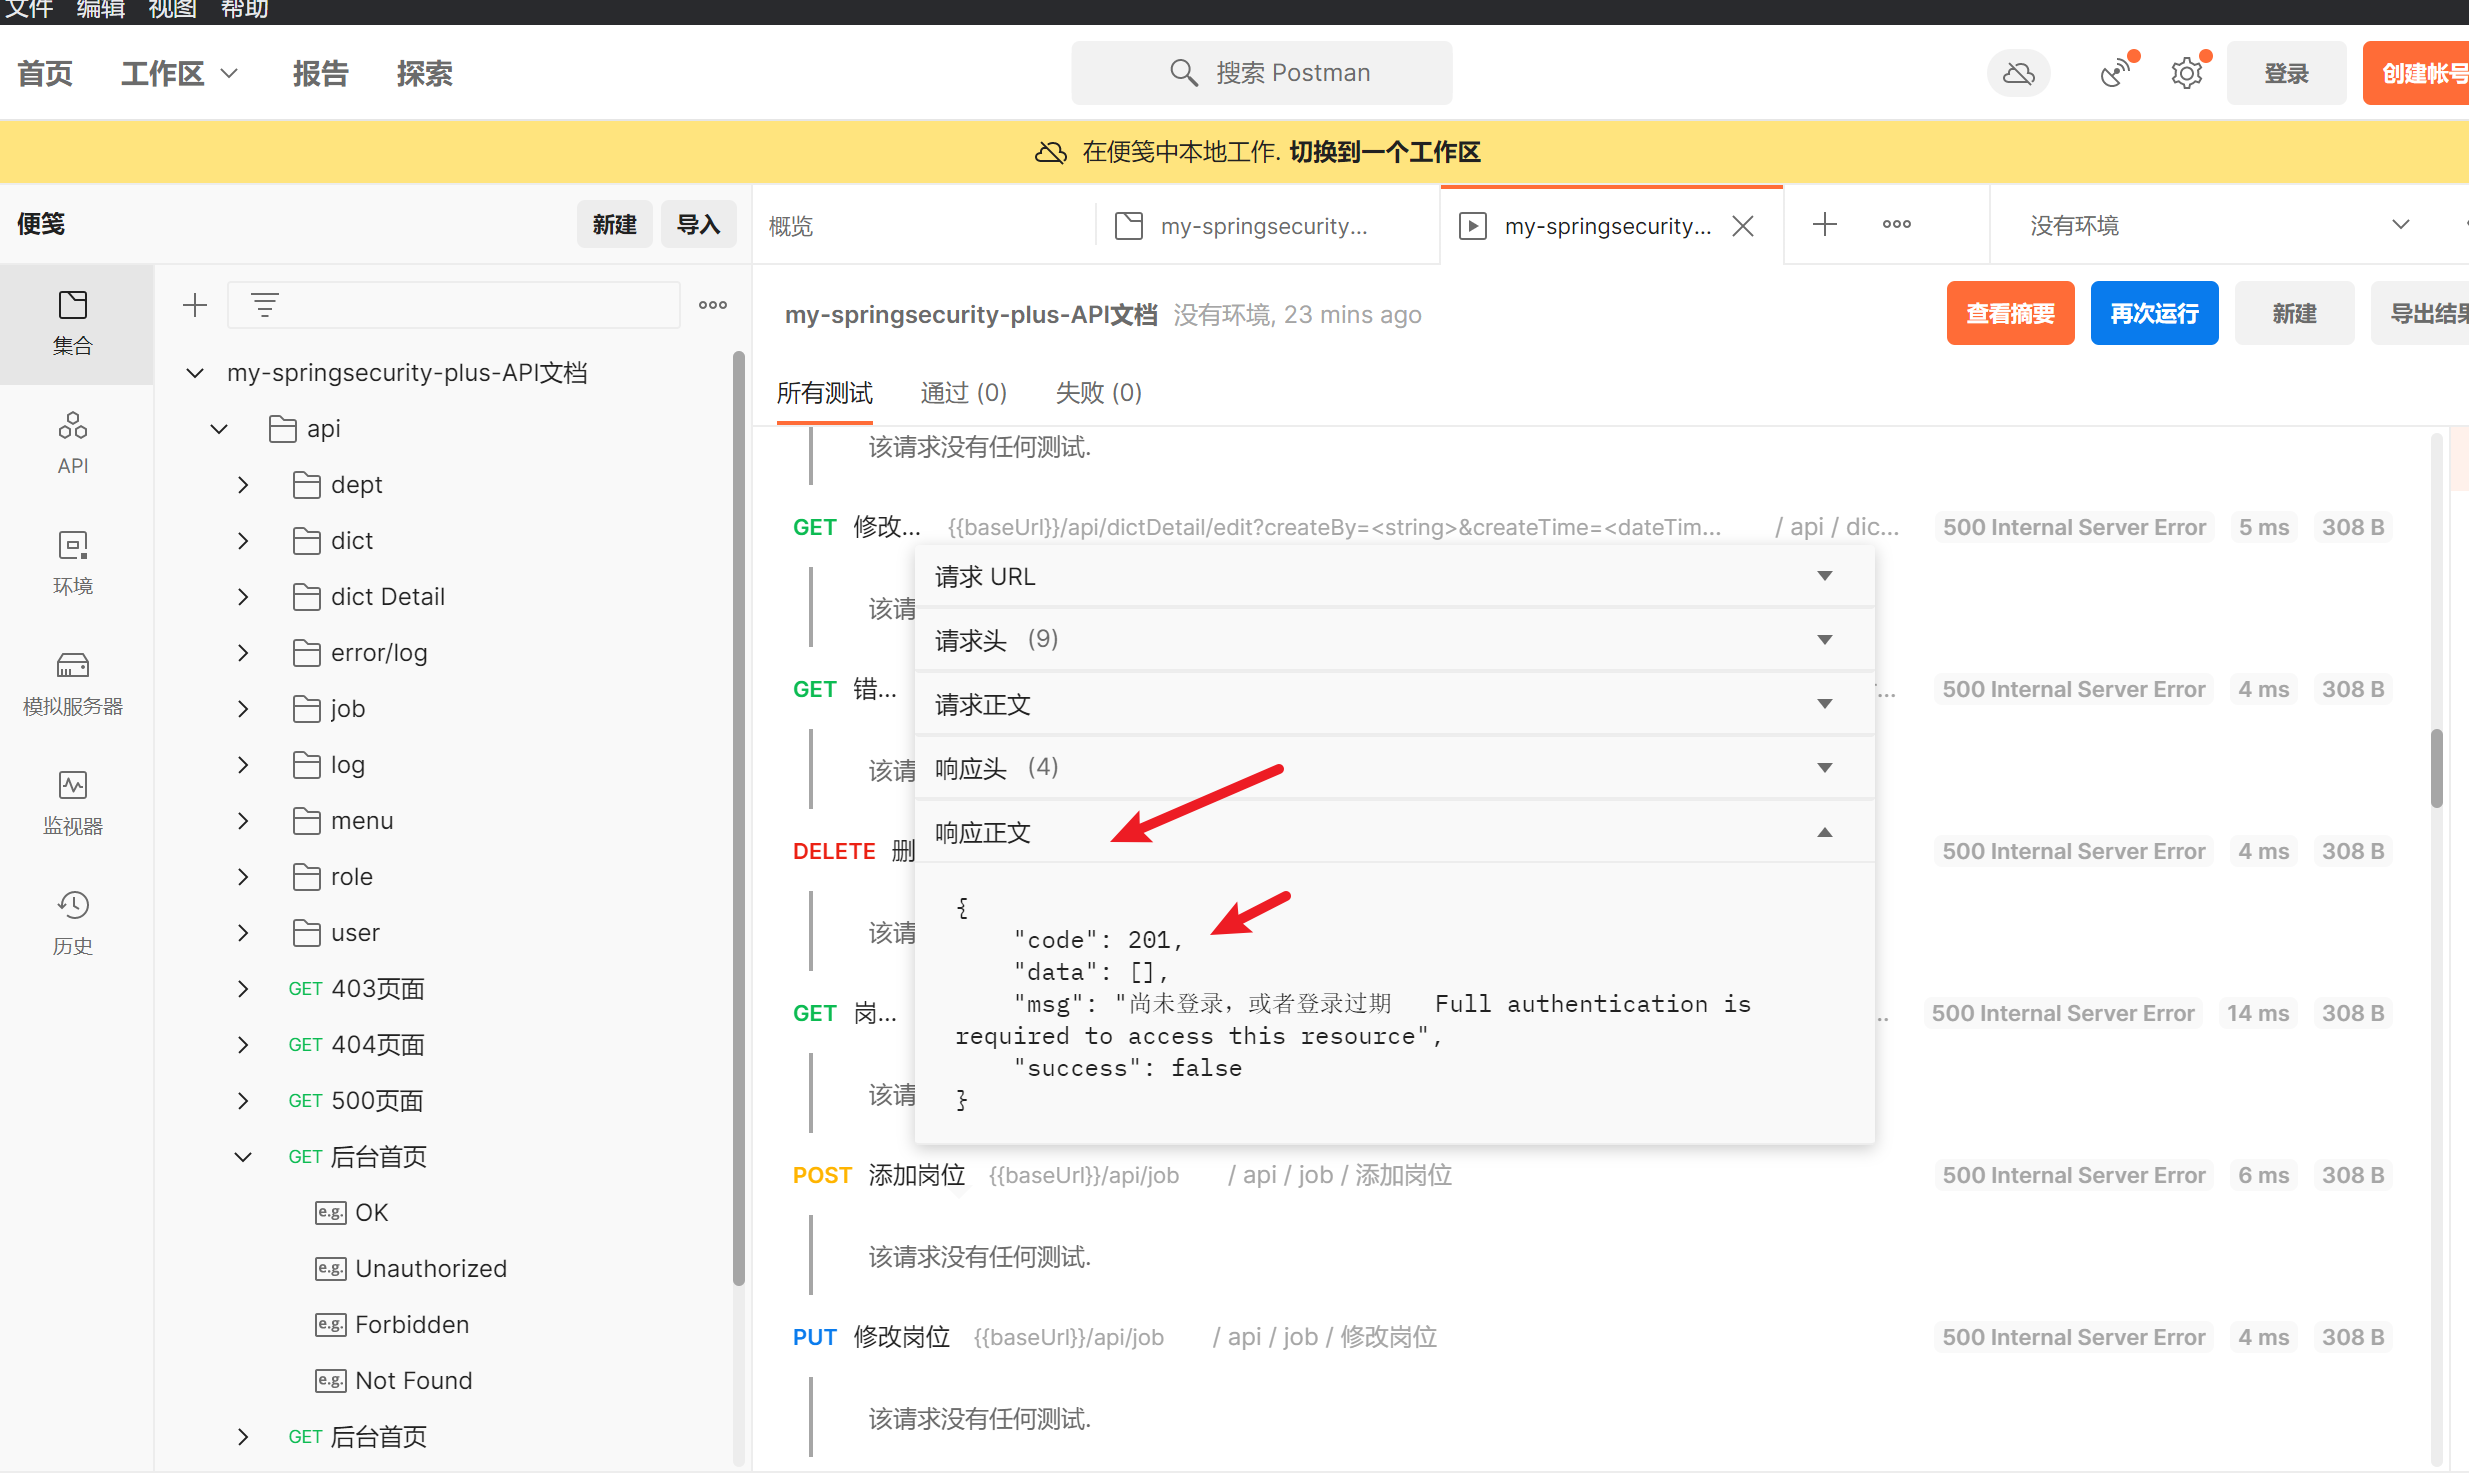Click the 再次运行 button
The image size is (2469, 1480).
2153,314
